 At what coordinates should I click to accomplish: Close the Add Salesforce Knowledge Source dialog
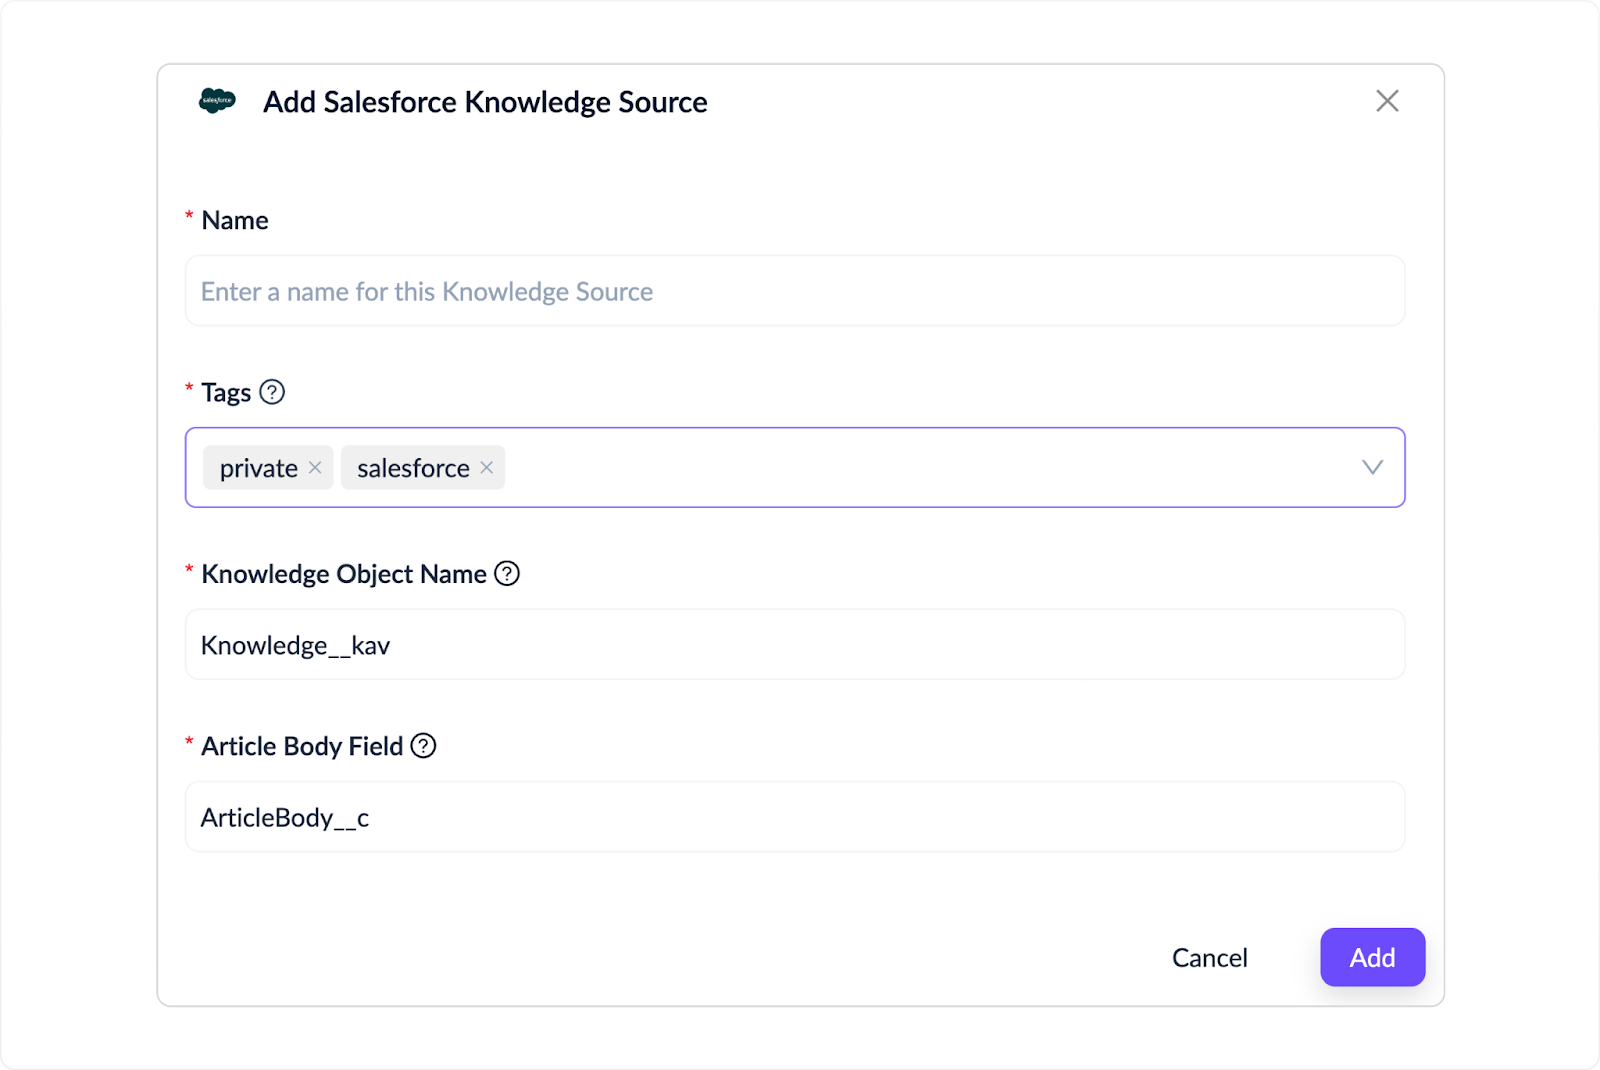point(1387,101)
